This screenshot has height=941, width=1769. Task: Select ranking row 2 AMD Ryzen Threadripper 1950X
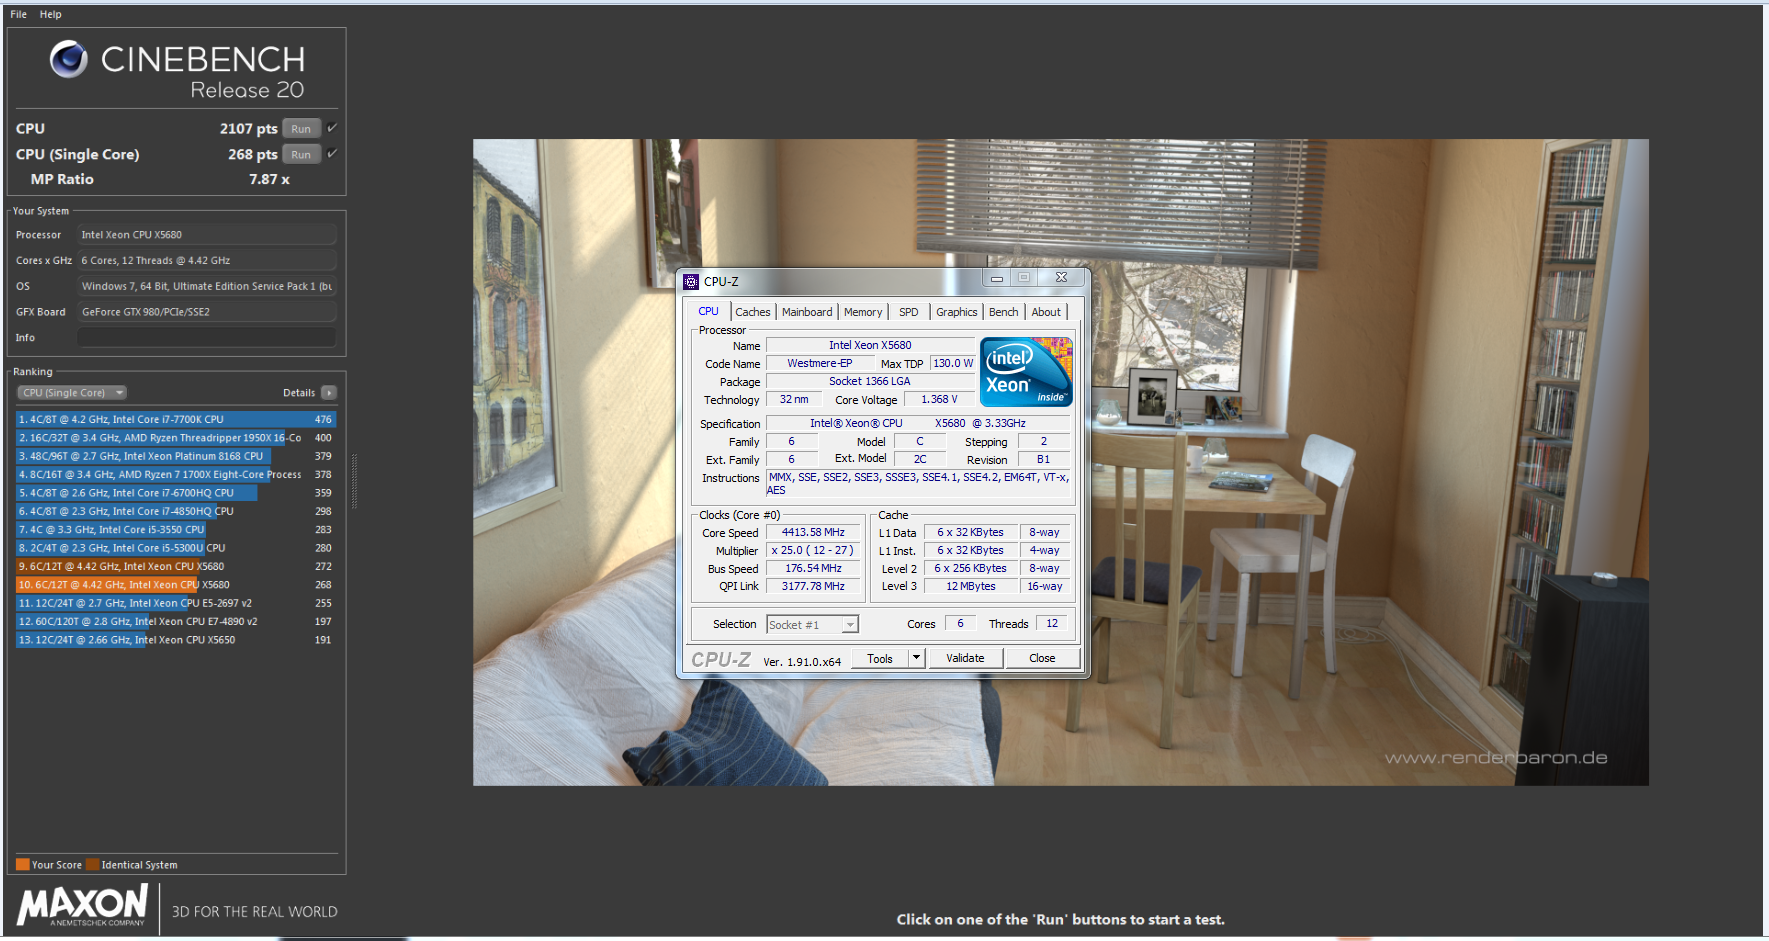tap(176, 438)
